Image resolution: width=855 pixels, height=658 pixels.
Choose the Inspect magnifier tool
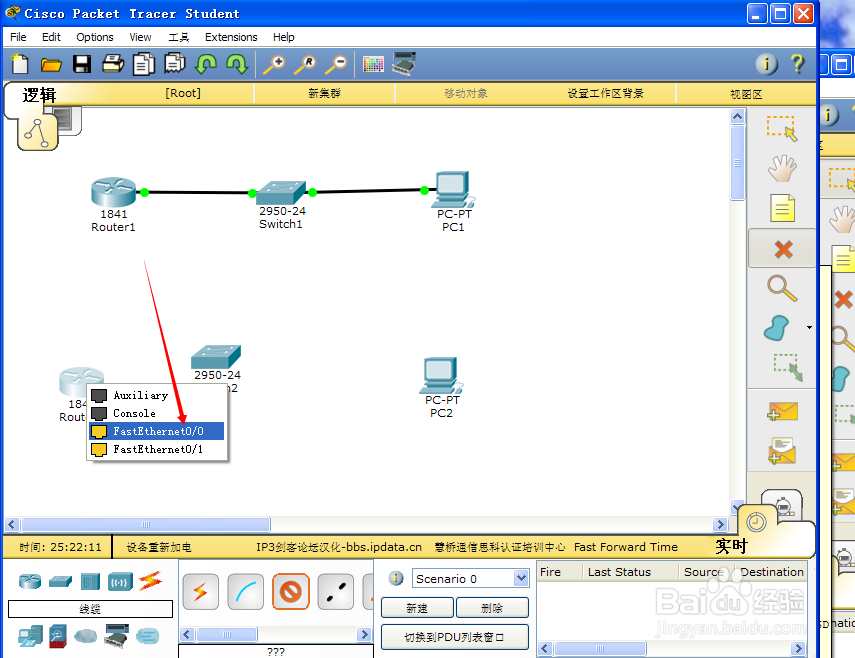(782, 288)
